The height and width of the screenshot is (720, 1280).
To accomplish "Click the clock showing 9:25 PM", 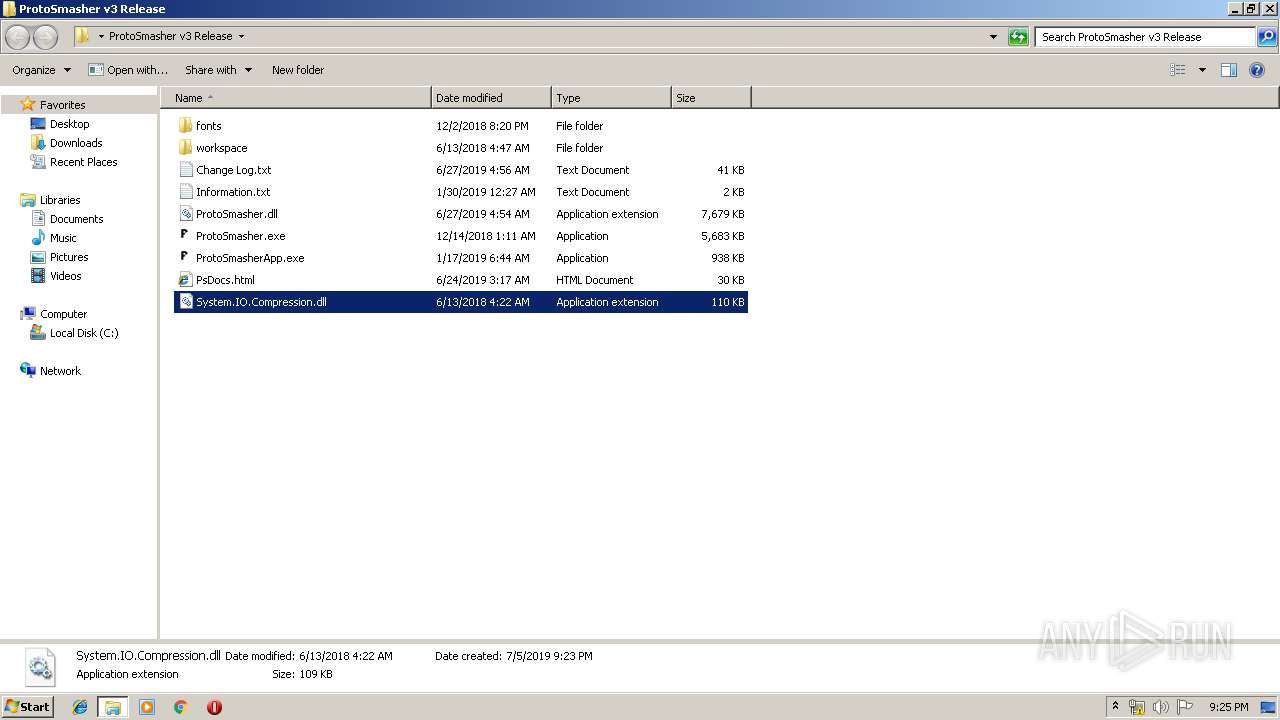I will [x=1228, y=707].
